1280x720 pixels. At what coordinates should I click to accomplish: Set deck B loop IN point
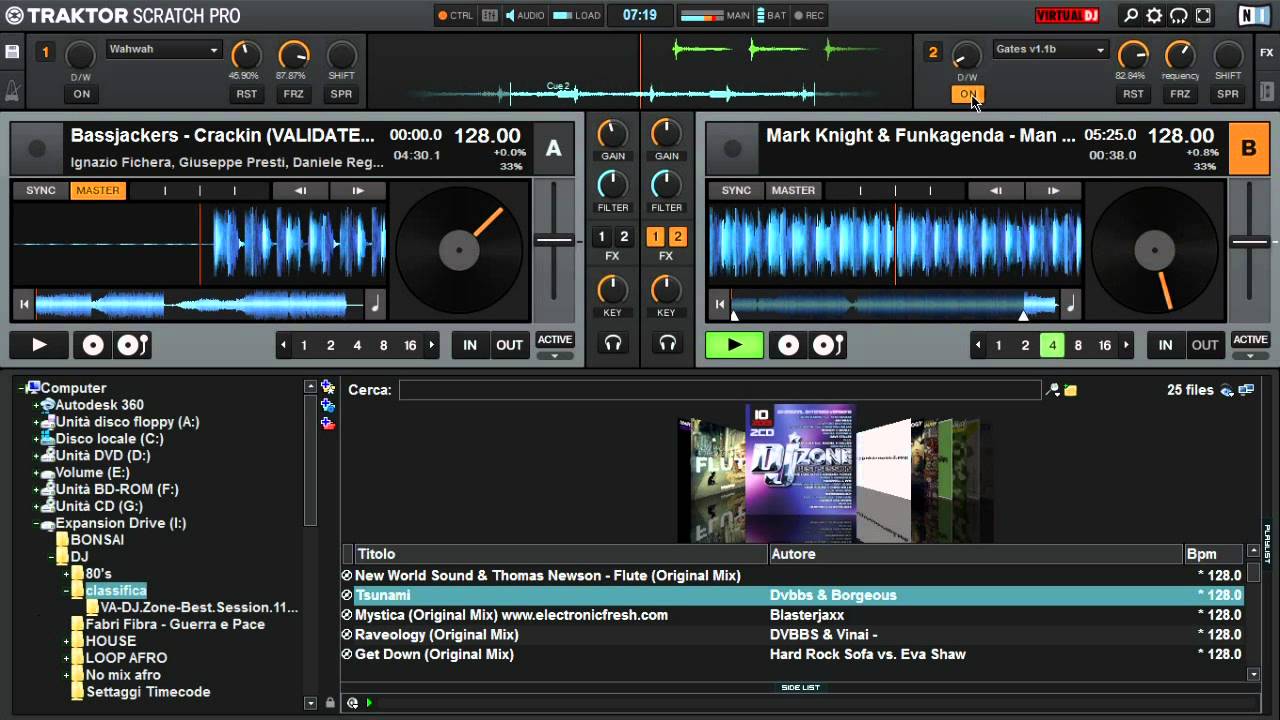pyautogui.click(x=1165, y=345)
